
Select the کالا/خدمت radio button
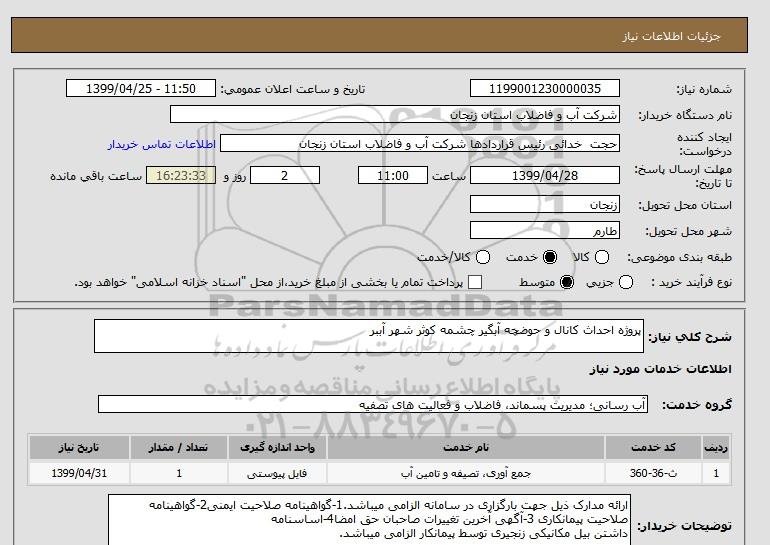483,257
